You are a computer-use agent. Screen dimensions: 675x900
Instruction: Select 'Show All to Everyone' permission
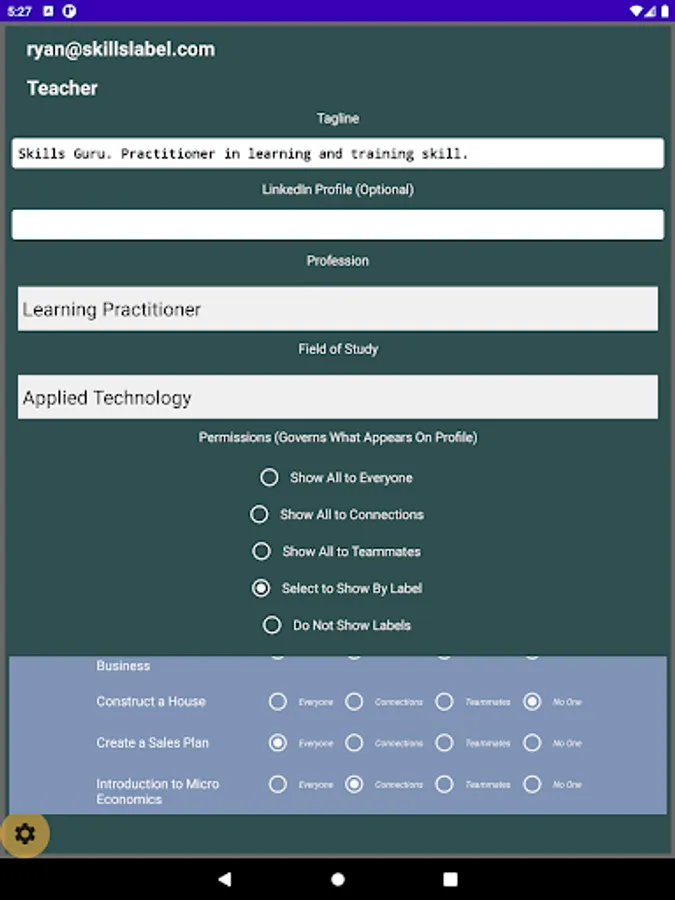[x=269, y=478]
